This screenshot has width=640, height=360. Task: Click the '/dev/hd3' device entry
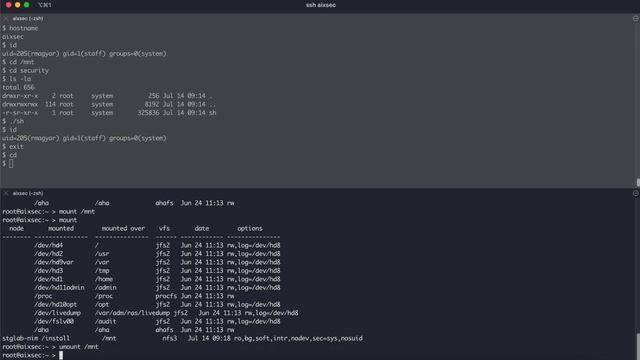(x=49, y=271)
